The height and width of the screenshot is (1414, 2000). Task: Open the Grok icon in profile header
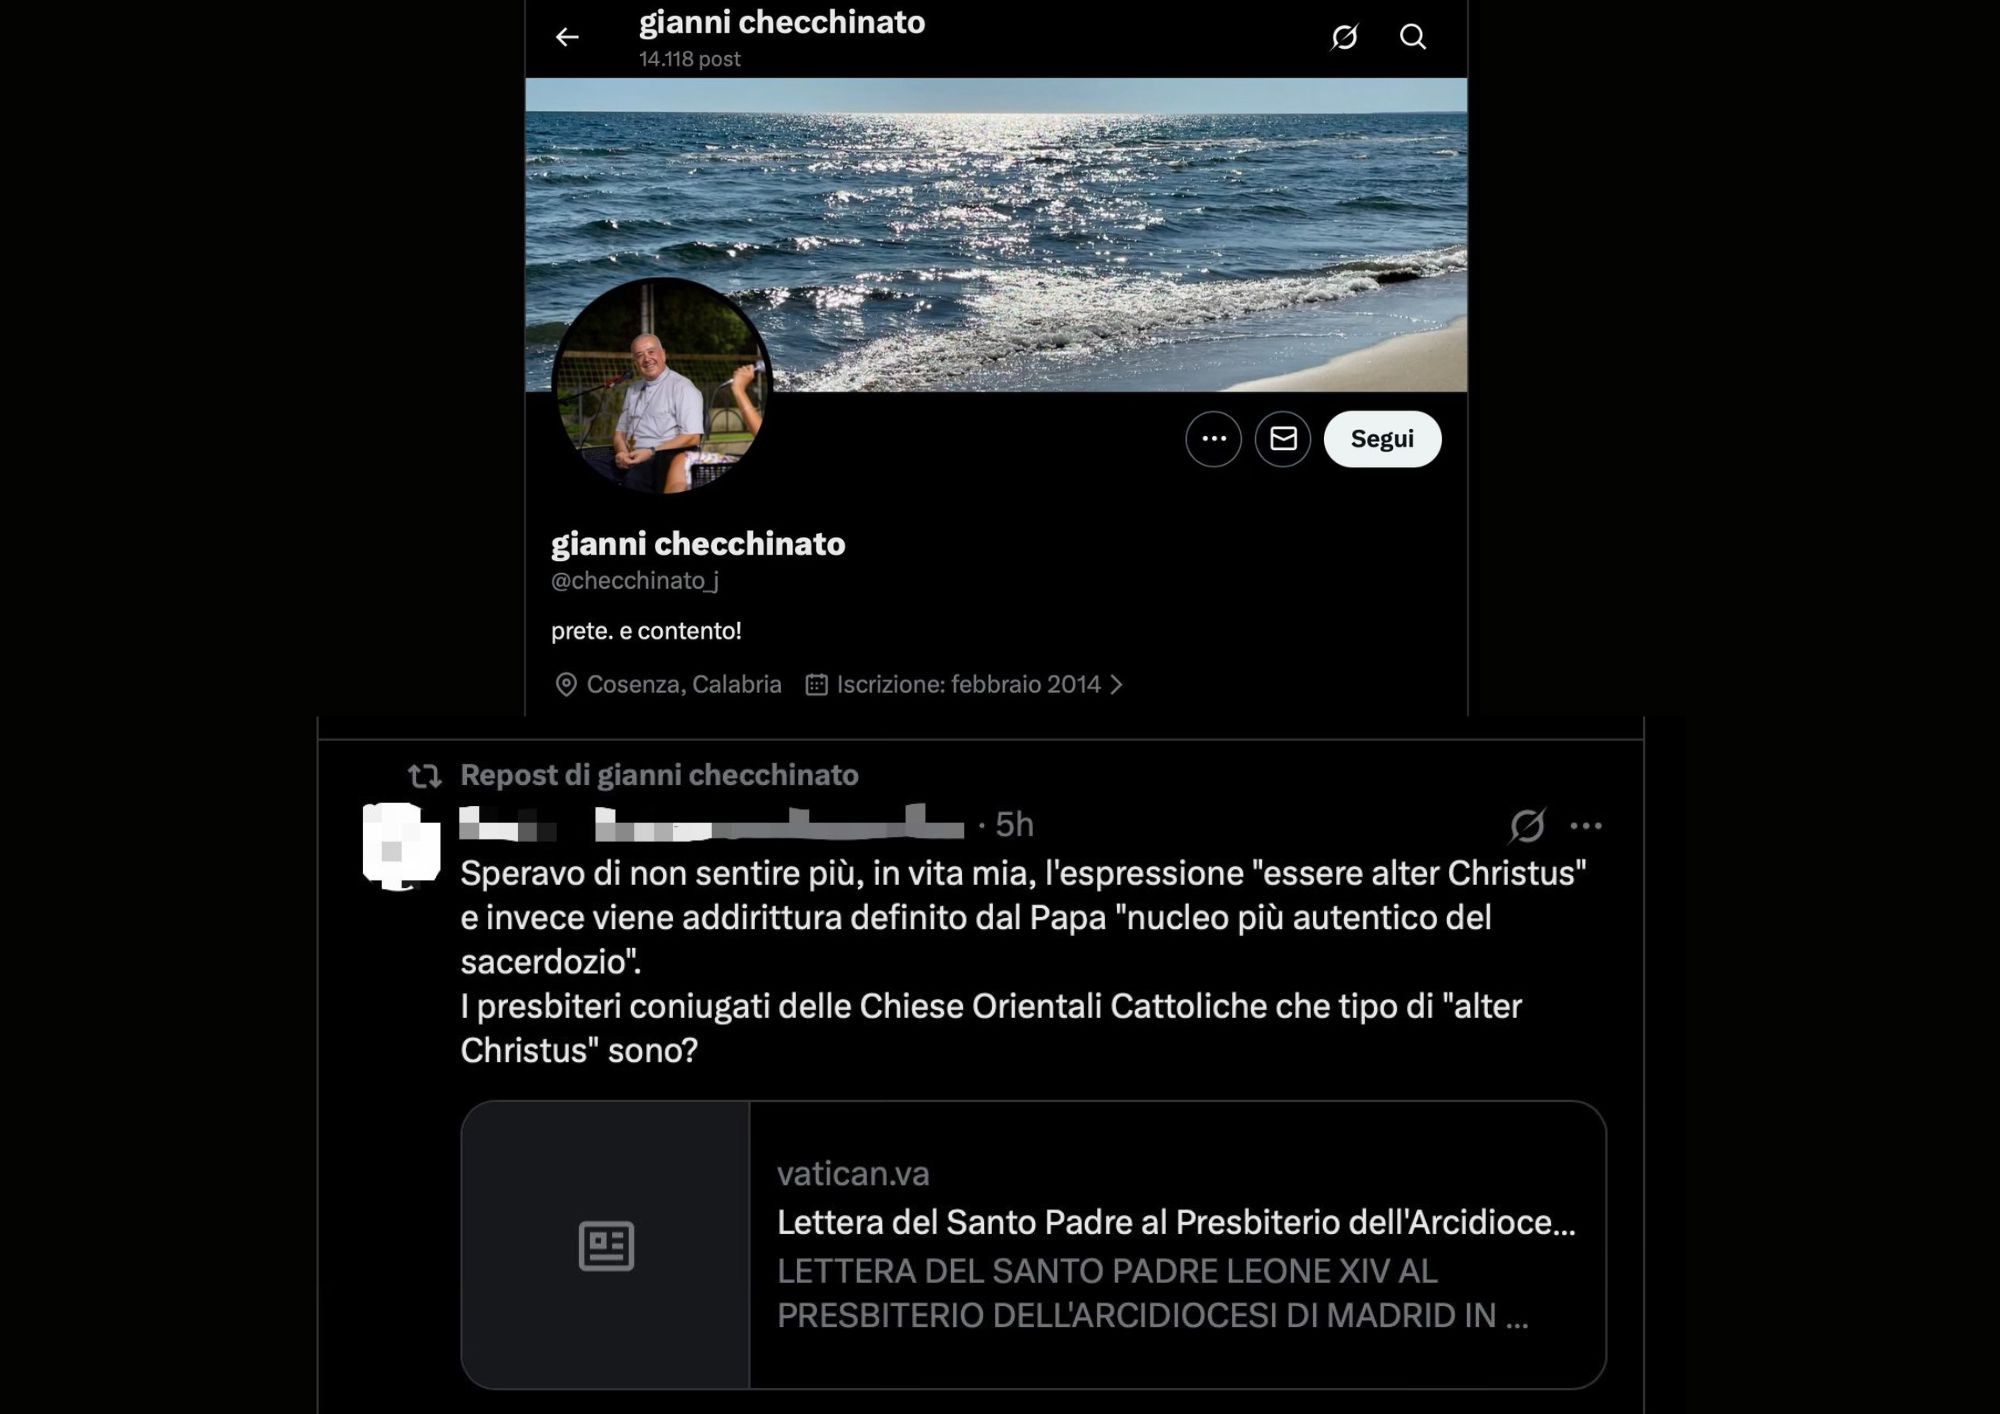click(x=1344, y=37)
